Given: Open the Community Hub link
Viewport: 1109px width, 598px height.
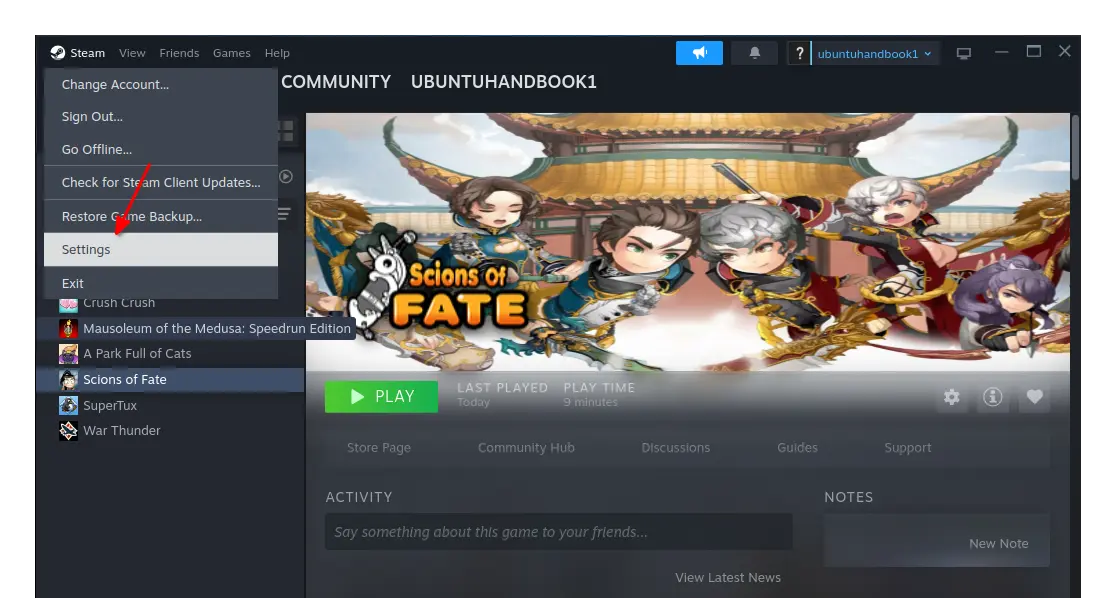Looking at the screenshot, I should [x=526, y=447].
